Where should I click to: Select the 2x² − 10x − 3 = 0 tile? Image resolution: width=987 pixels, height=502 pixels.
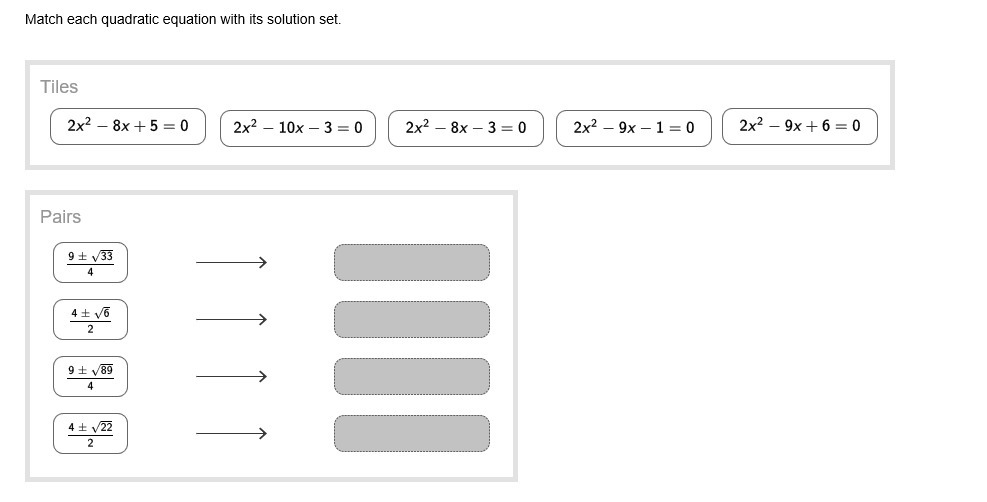tap(298, 128)
